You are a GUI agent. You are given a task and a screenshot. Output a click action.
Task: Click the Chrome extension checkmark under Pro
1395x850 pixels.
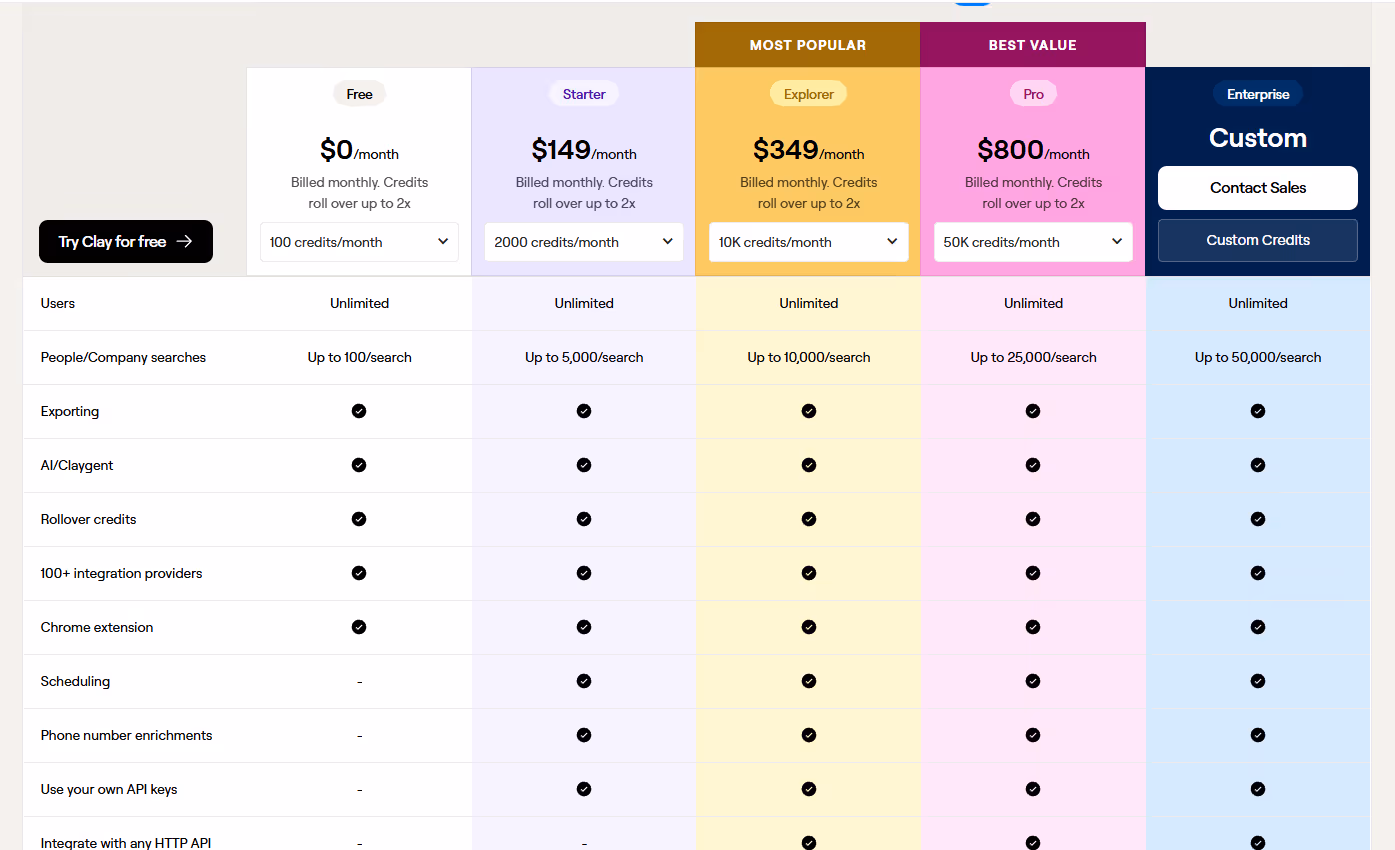(1033, 627)
